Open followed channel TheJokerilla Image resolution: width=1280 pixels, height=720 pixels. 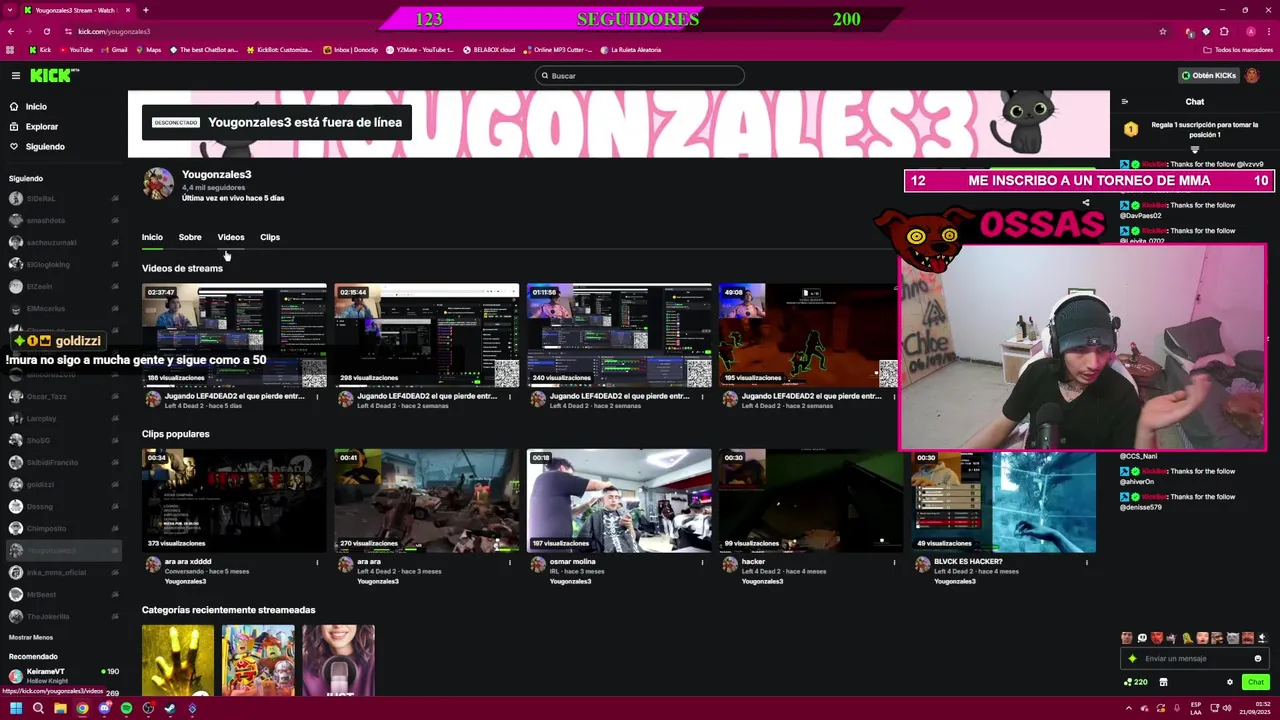tap(62, 617)
